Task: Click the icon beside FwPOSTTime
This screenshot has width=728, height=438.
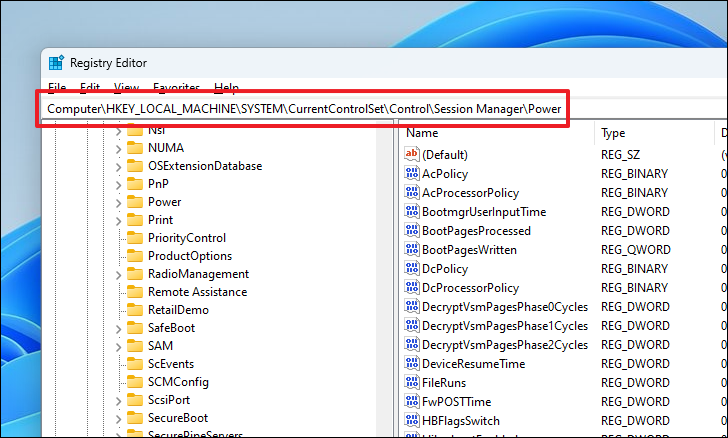Action: click(411, 401)
